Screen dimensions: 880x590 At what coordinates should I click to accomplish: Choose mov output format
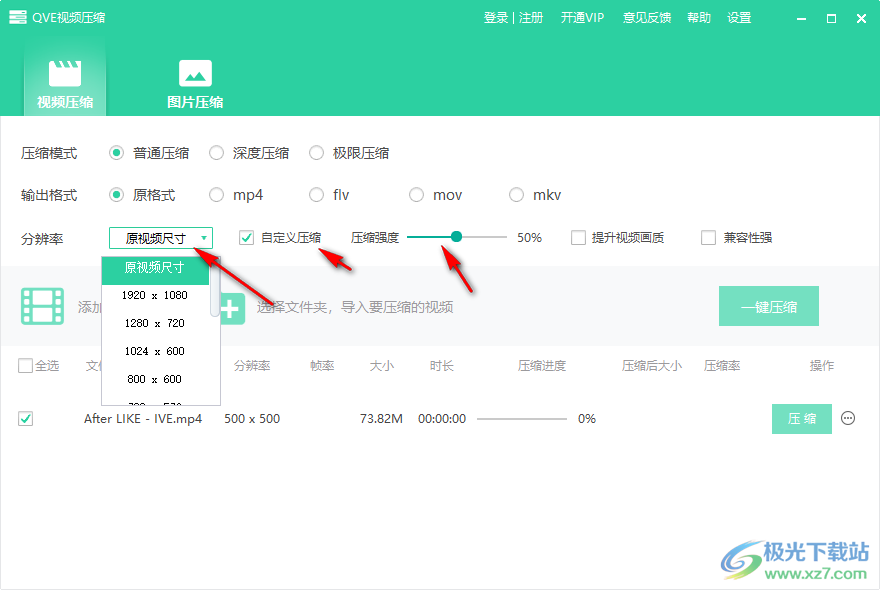416,195
